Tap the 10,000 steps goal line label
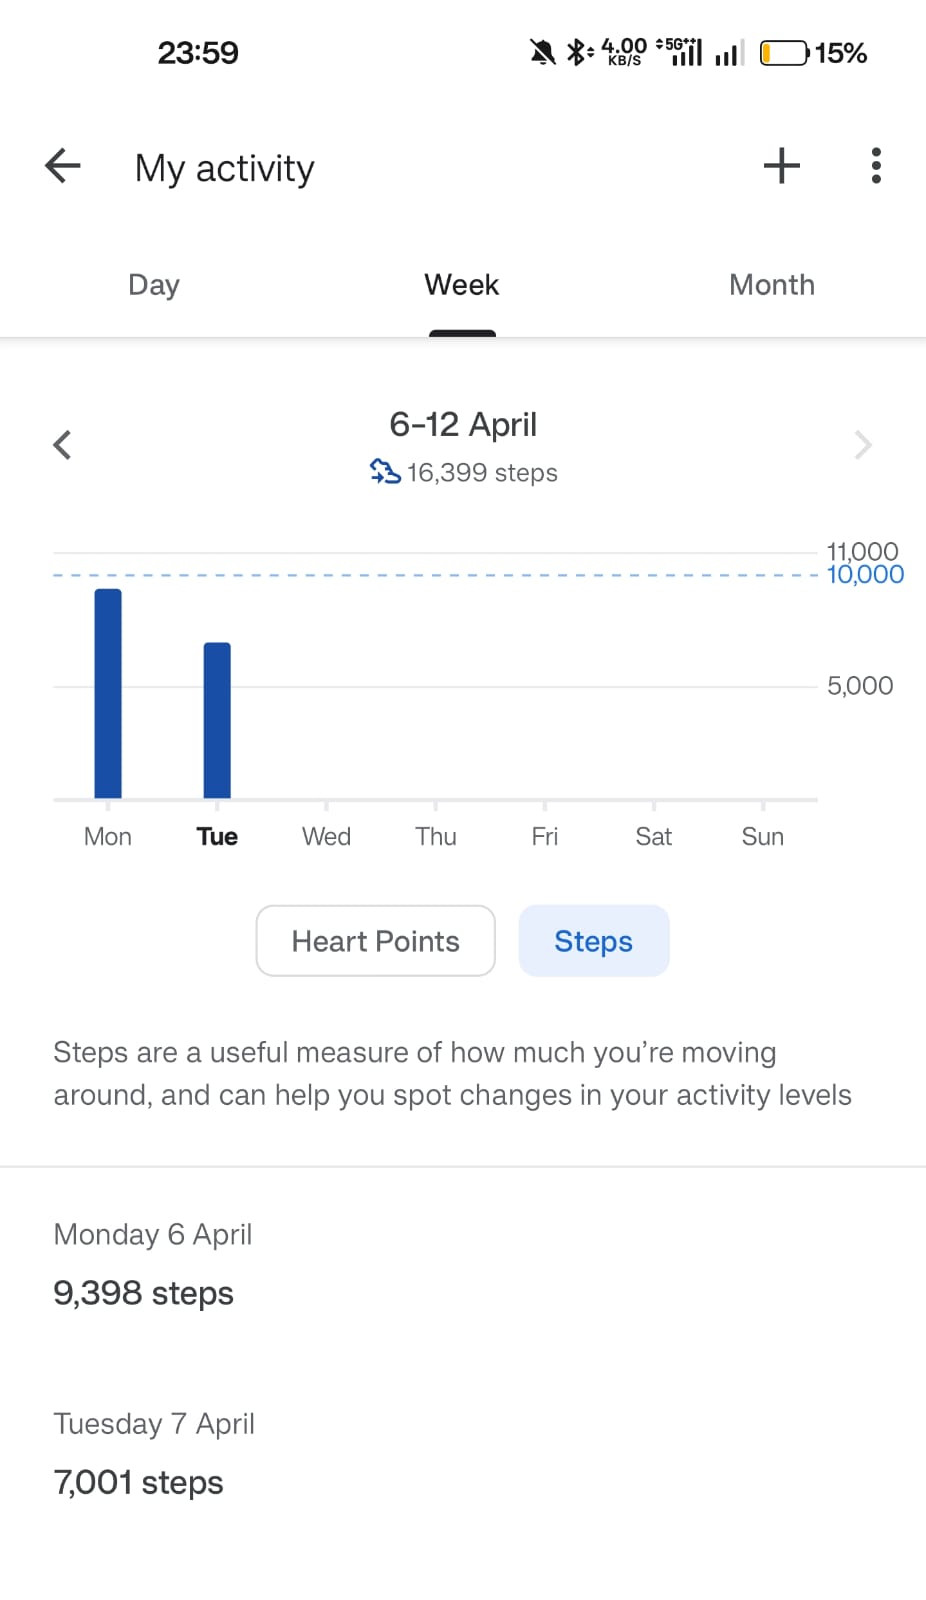Image resolution: width=926 pixels, height=1600 pixels. [865, 575]
